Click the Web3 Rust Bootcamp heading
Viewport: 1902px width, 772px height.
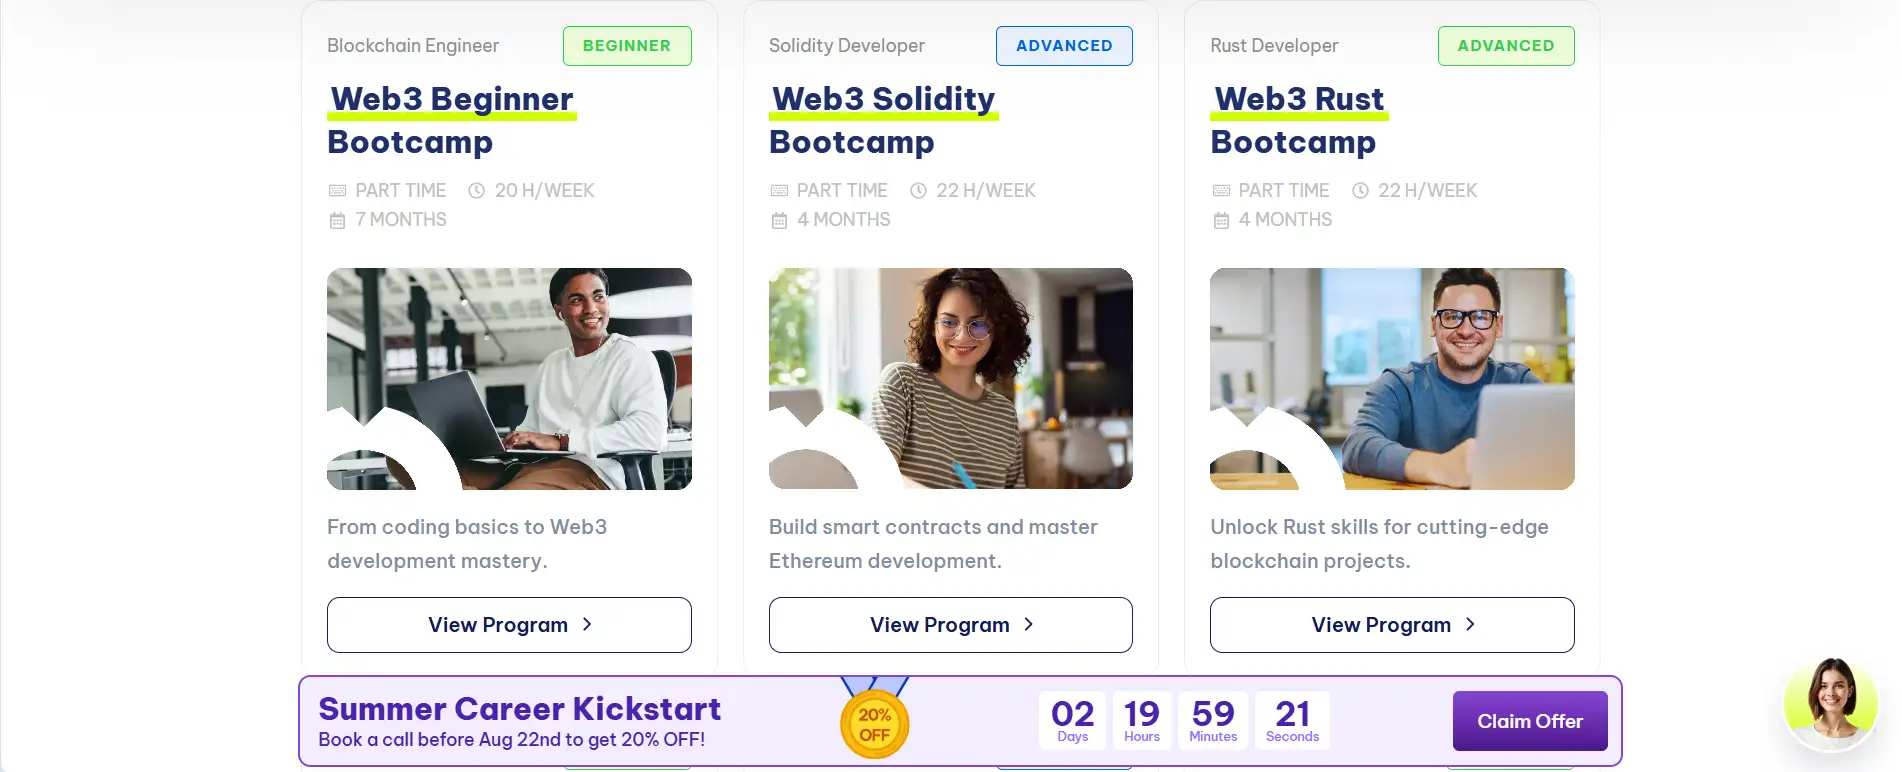[1298, 120]
